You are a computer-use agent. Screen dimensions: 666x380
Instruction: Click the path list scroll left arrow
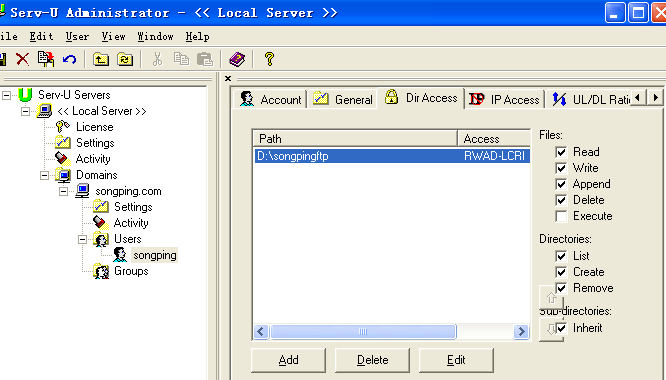(x=261, y=331)
